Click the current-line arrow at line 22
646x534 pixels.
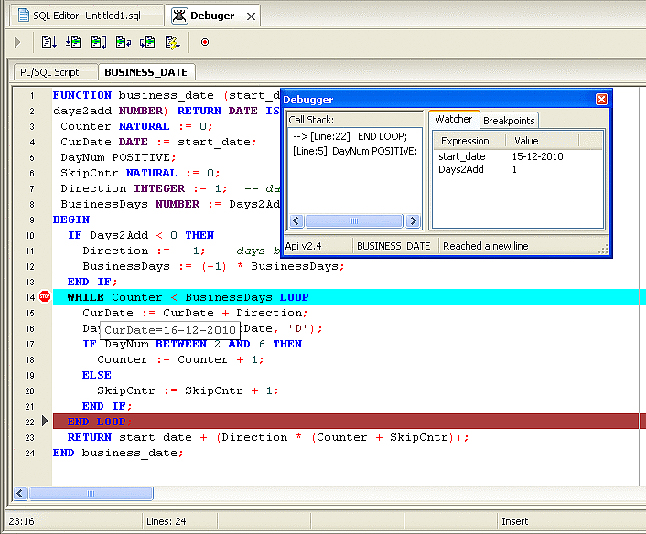[x=45, y=421]
